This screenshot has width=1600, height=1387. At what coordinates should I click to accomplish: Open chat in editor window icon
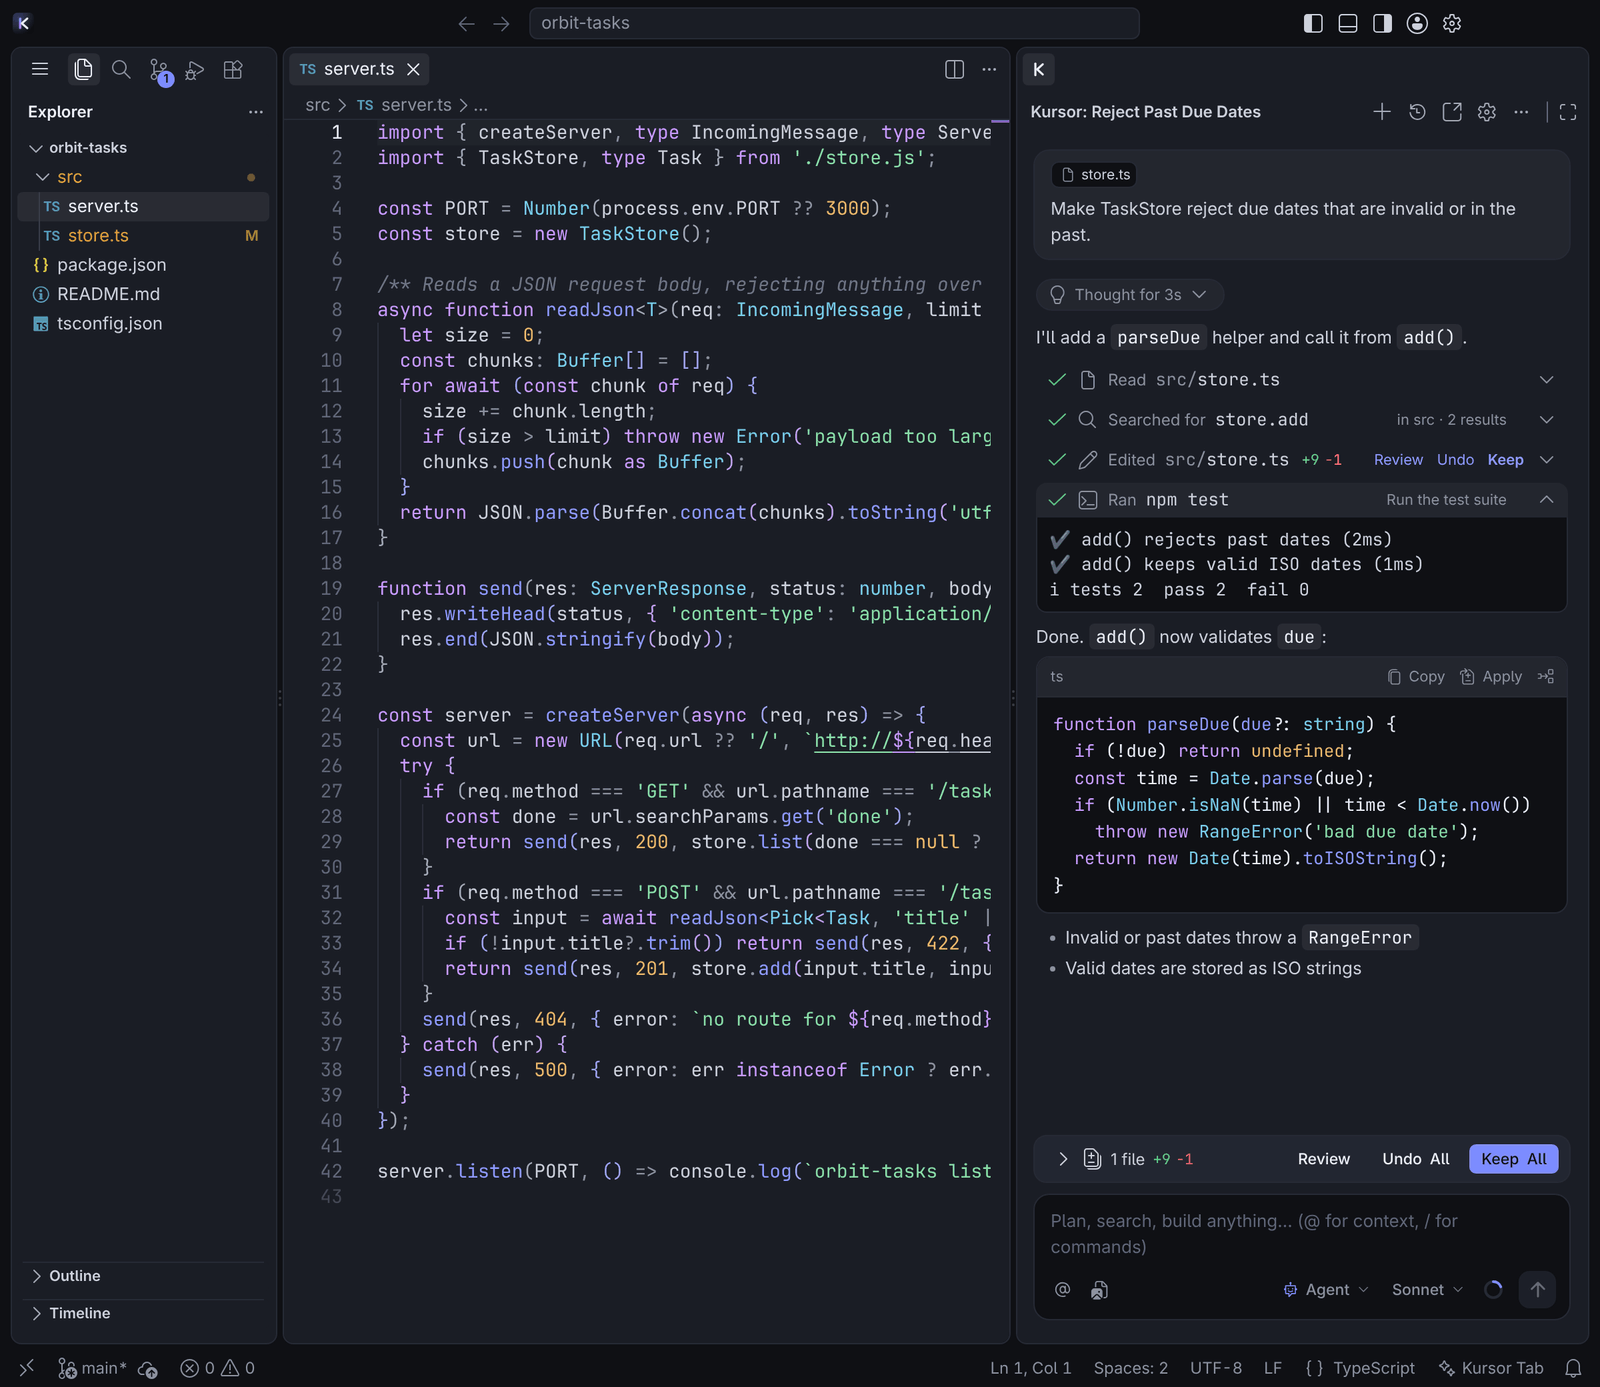1452,112
